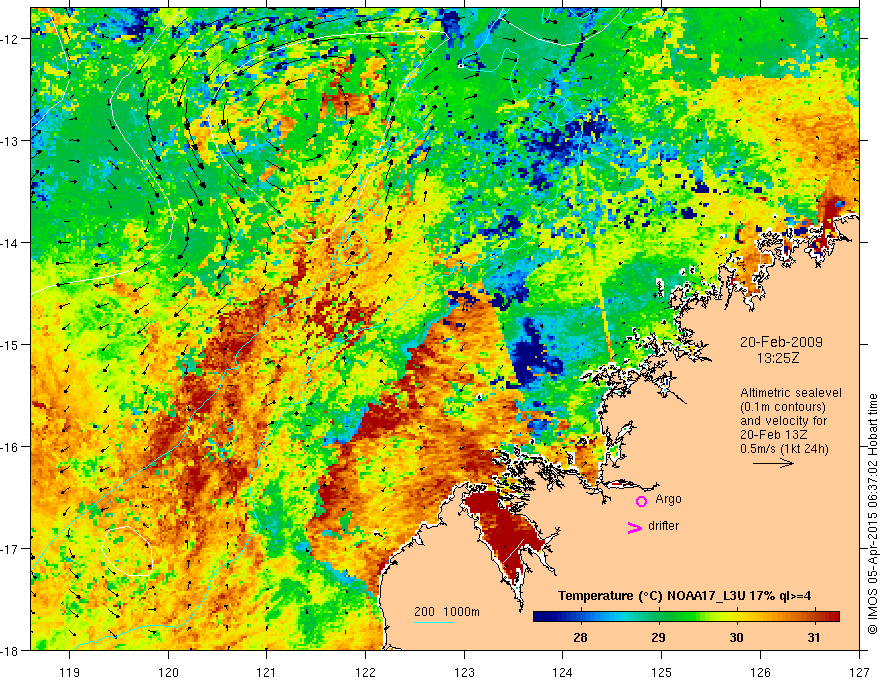Click the 200 1000m depth label
Image resolution: width=880 pixels, height=680 pixels.
(x=447, y=612)
